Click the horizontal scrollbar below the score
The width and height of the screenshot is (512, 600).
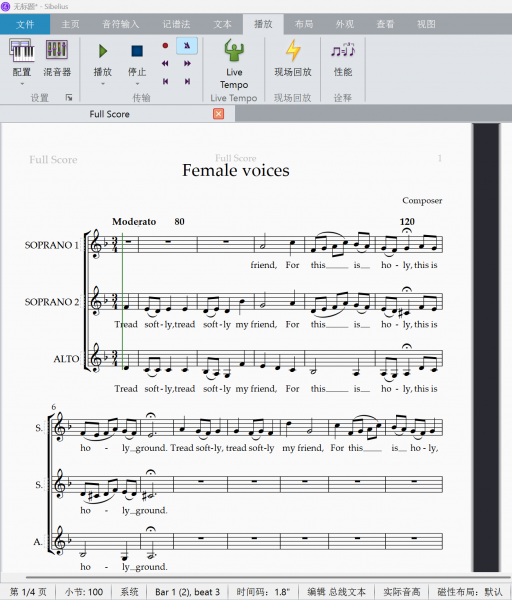[269, 577]
